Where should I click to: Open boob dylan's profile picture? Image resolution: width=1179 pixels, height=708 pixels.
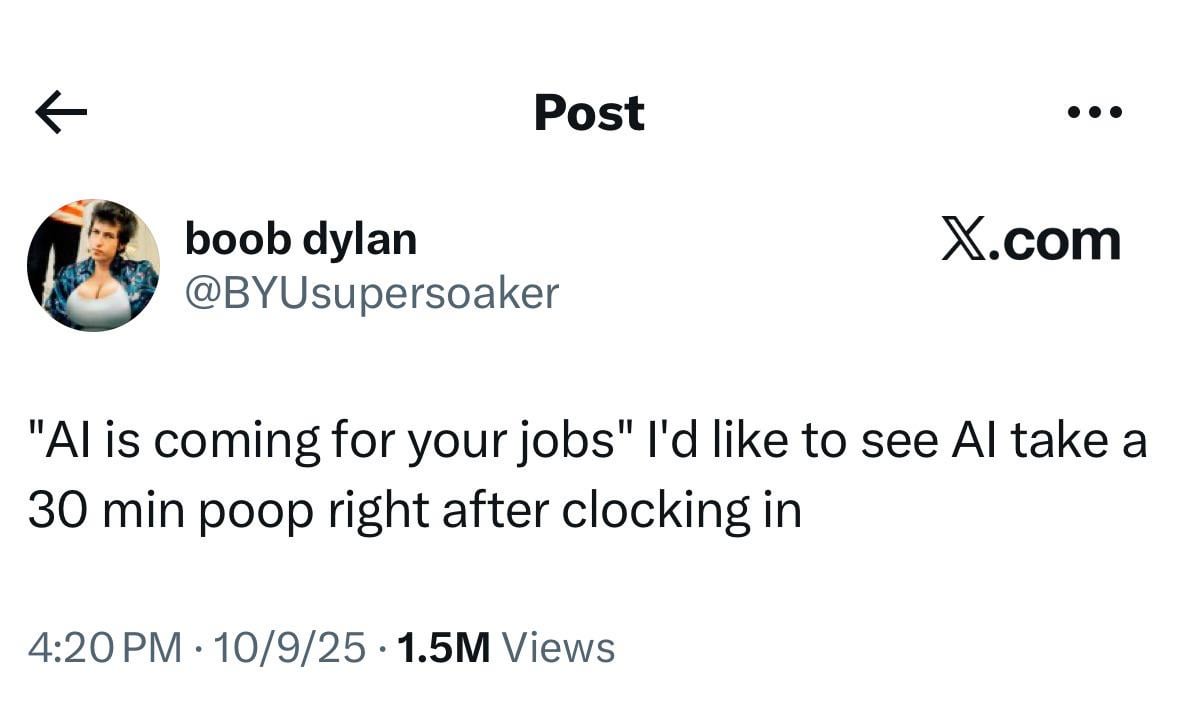93,265
